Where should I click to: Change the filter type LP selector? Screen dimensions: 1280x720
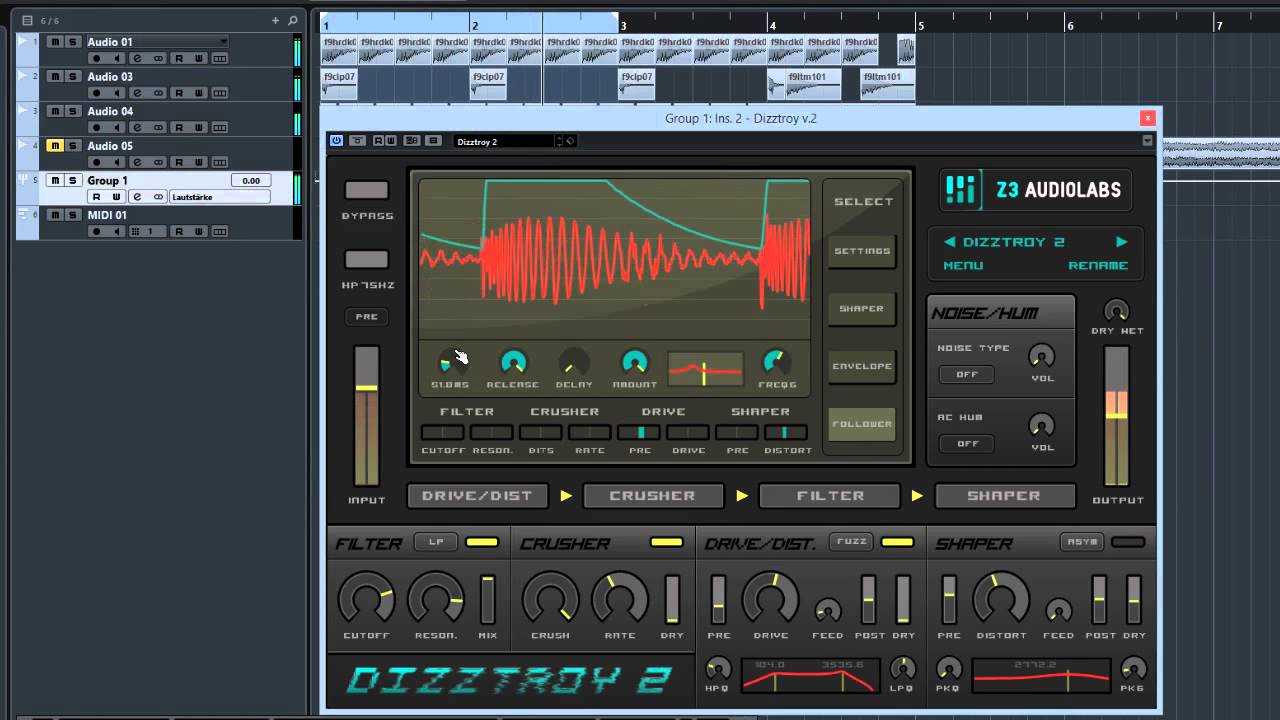436,542
